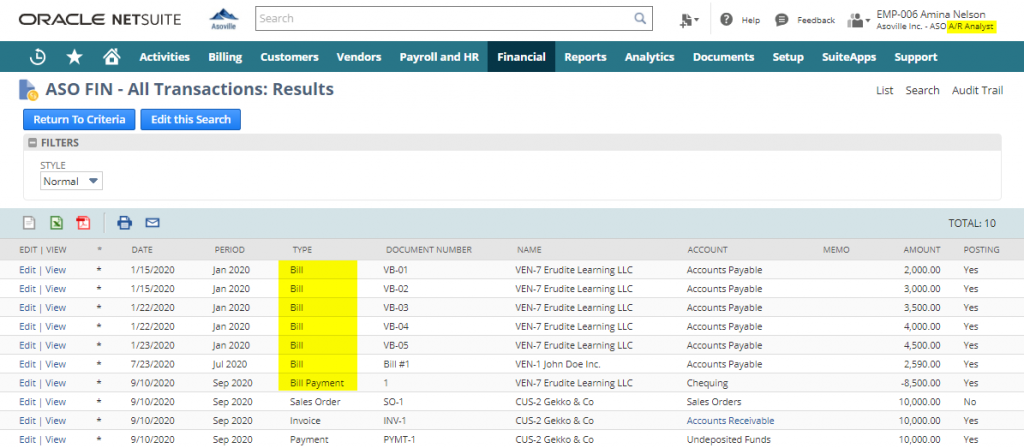The image size is (1024, 448).
Task: Sort by the DOCUMENT NUMBER column header
Action: [x=428, y=249]
